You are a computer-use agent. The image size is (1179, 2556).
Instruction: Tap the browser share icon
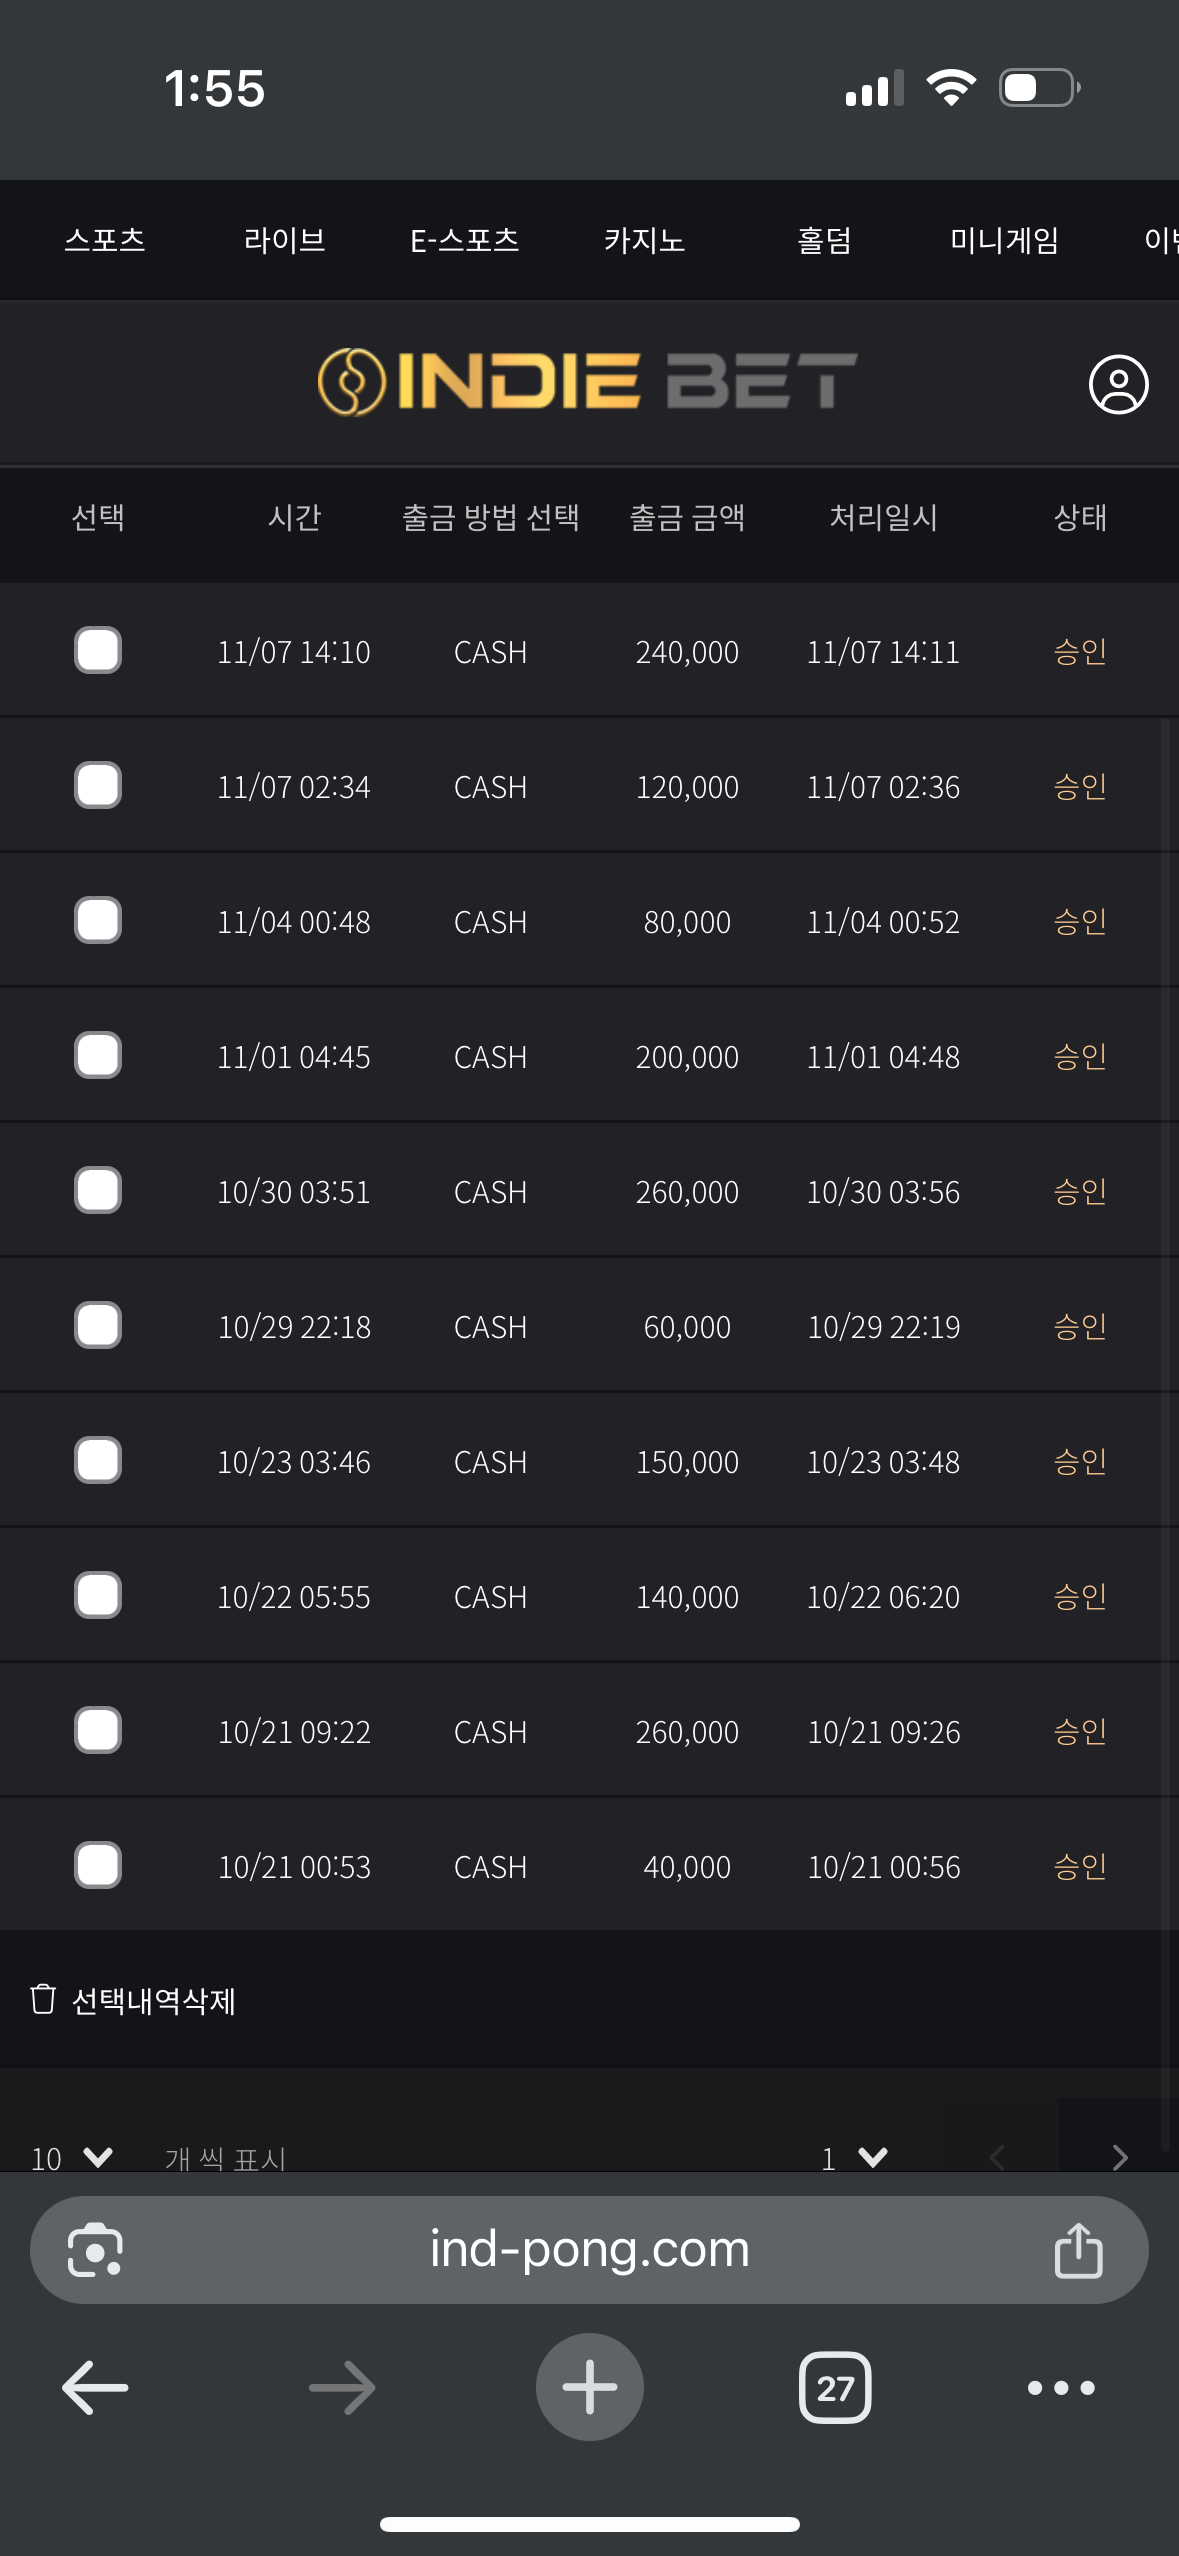pyautogui.click(x=1078, y=2250)
